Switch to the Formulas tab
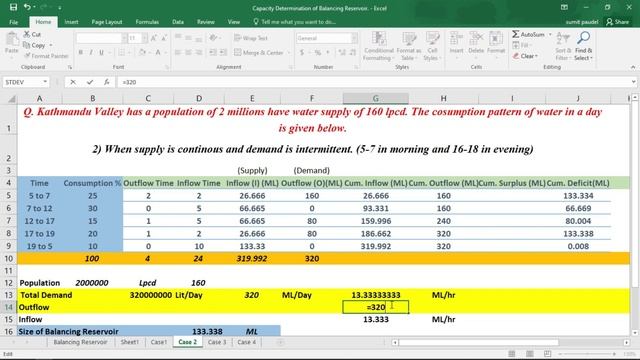 (147, 22)
